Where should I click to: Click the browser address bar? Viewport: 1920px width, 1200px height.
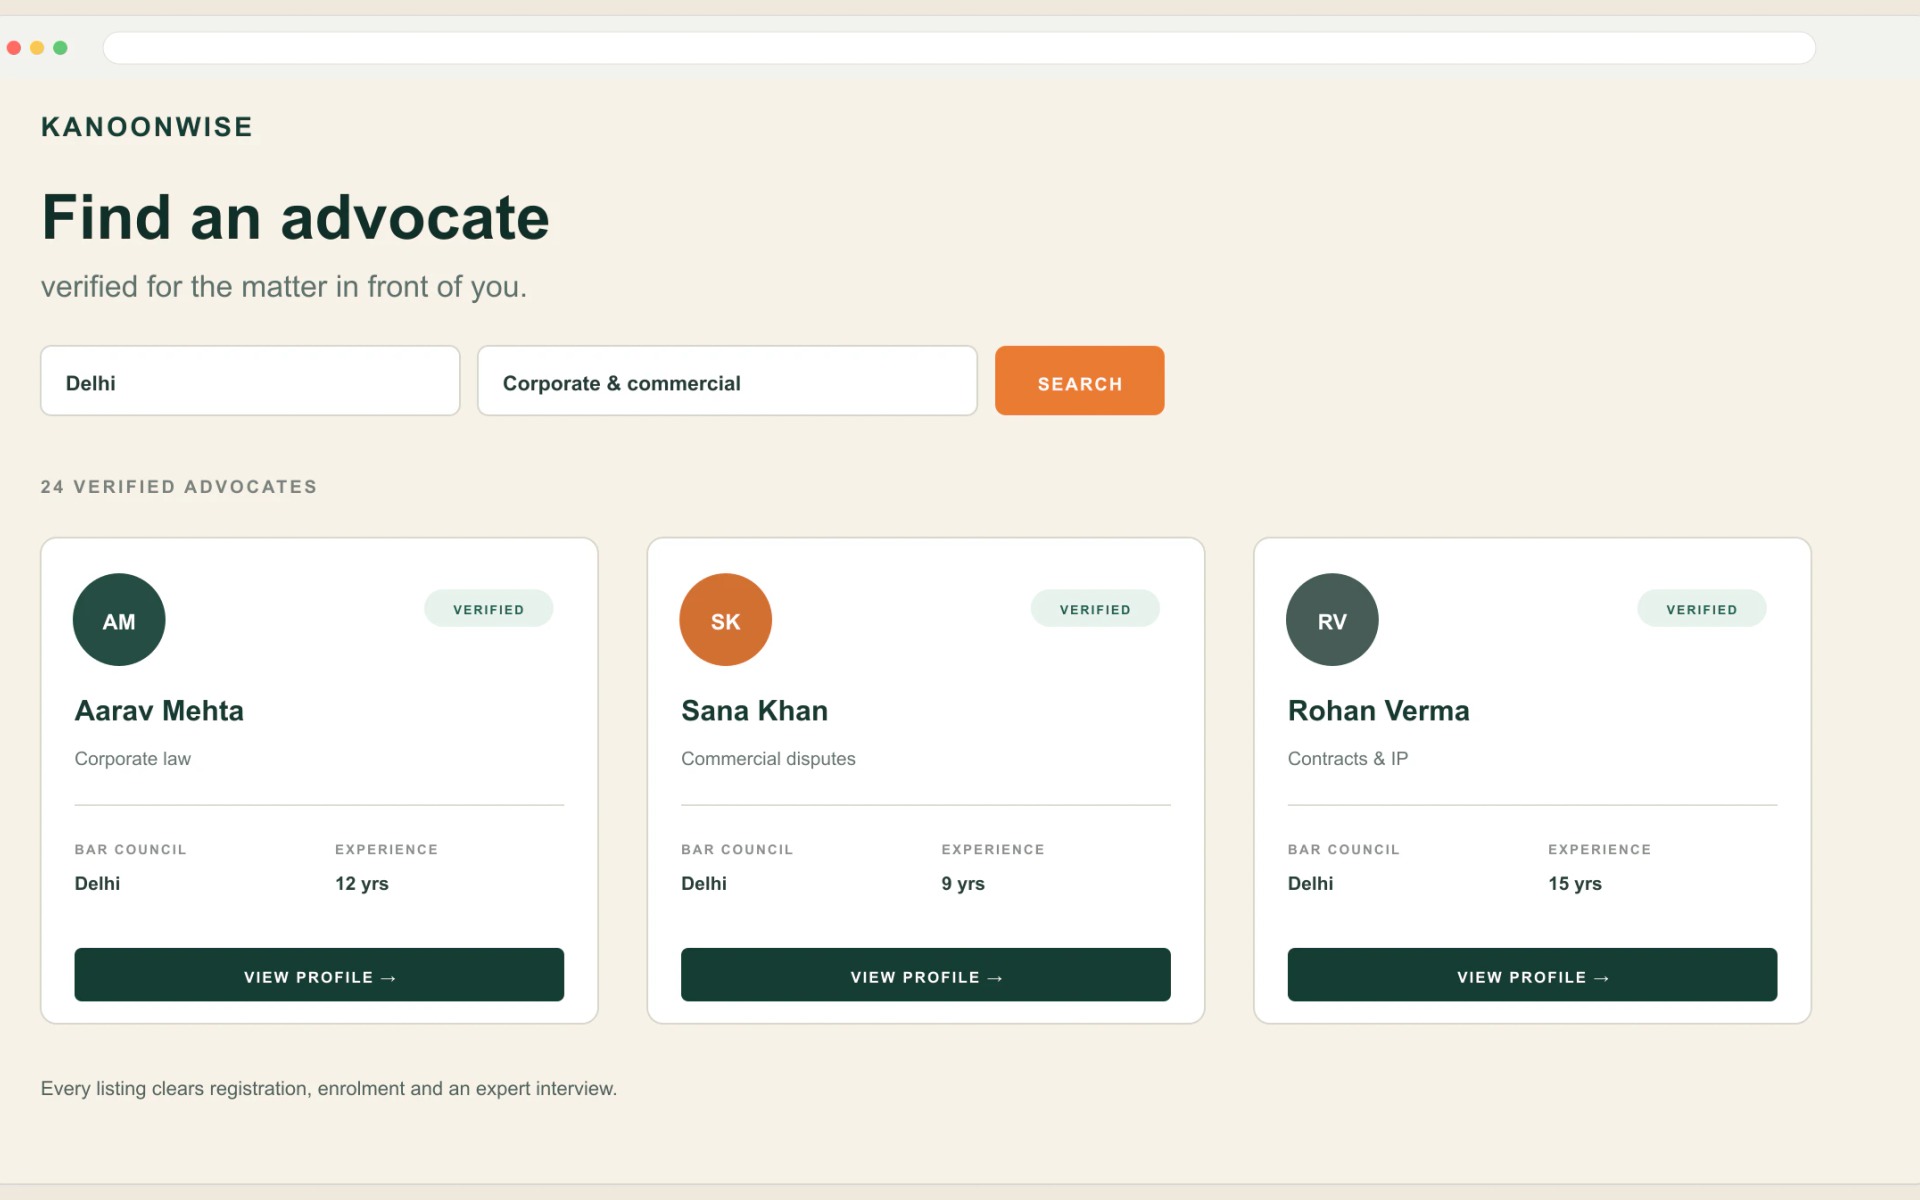click(x=959, y=48)
